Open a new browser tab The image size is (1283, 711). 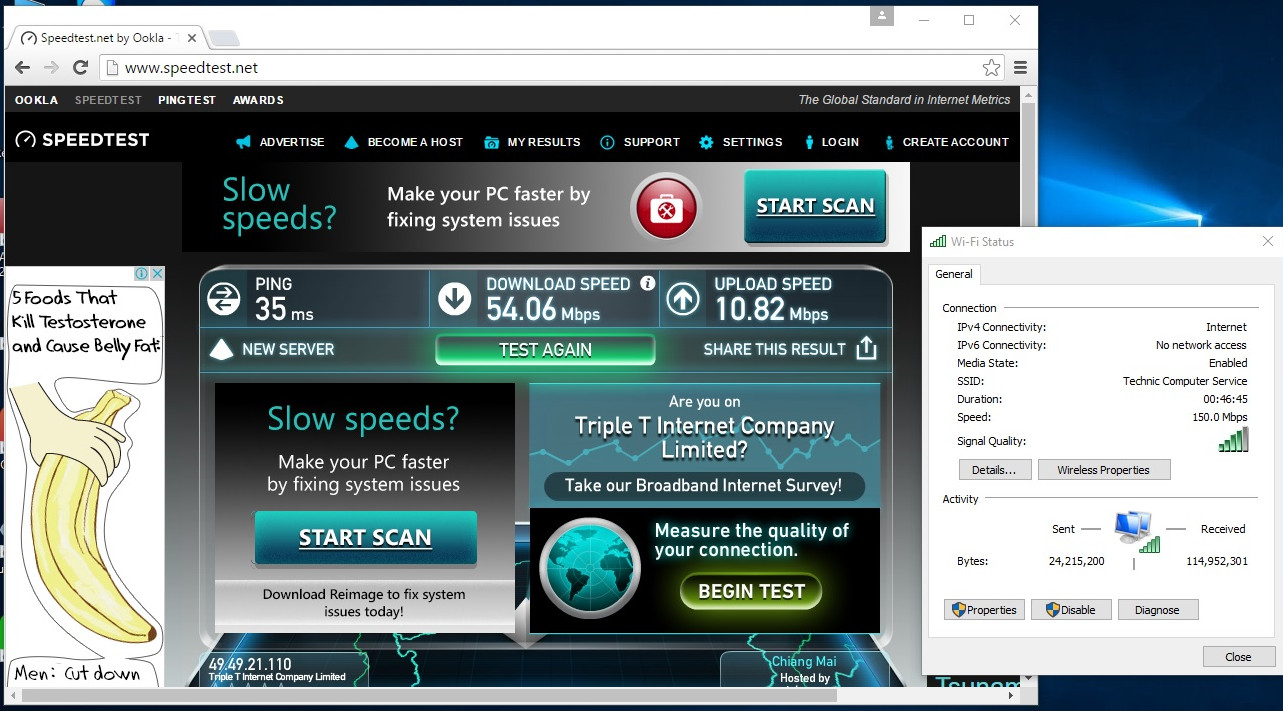[223, 38]
